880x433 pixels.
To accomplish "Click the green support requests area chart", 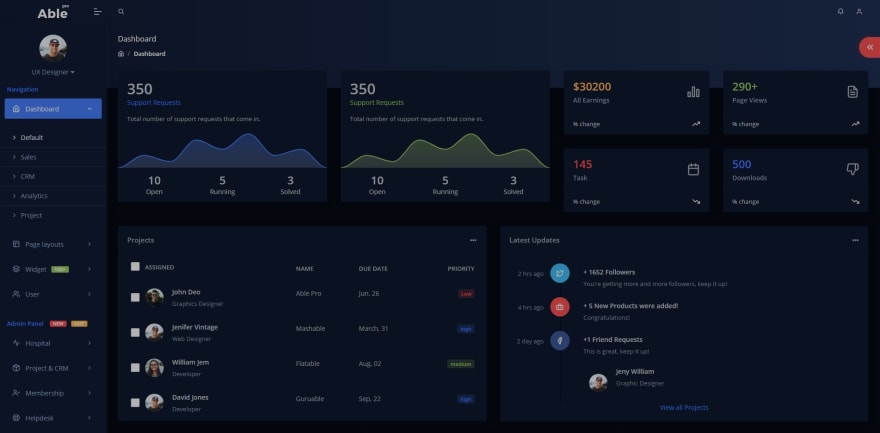I will [445, 150].
